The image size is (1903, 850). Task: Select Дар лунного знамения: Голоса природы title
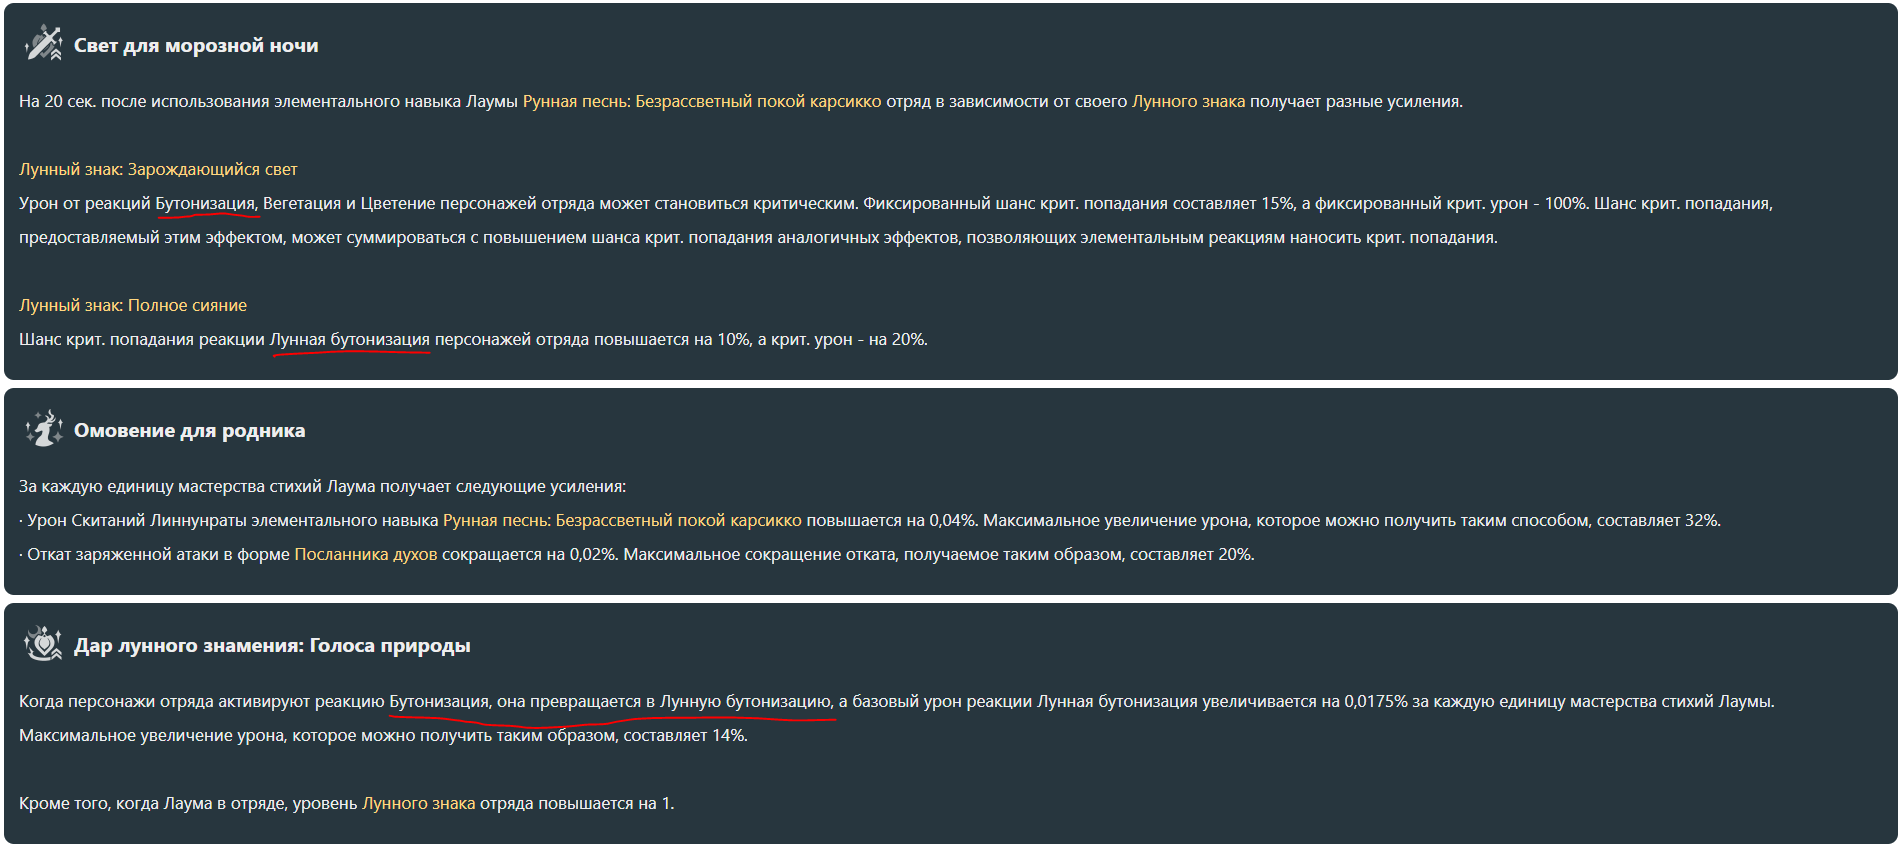tap(272, 646)
